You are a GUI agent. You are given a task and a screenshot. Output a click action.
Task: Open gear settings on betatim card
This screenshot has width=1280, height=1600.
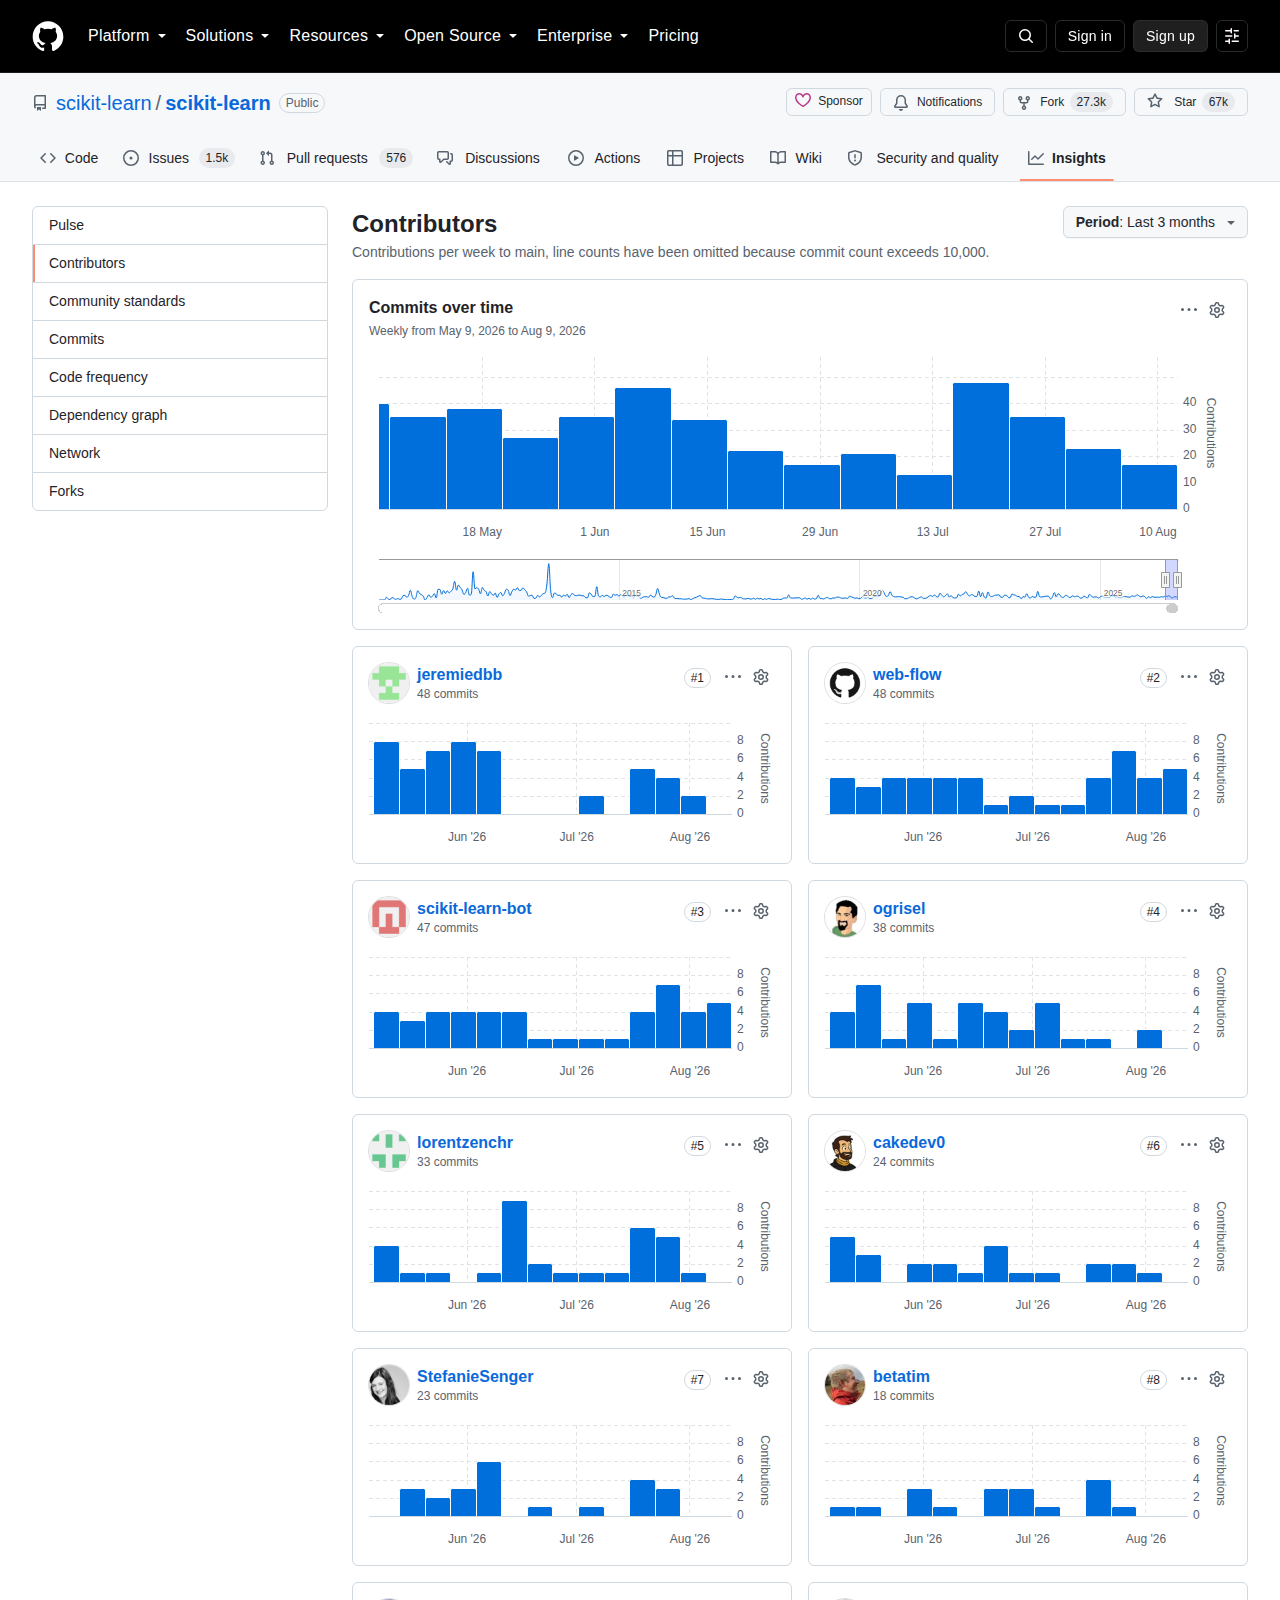[1217, 1379]
